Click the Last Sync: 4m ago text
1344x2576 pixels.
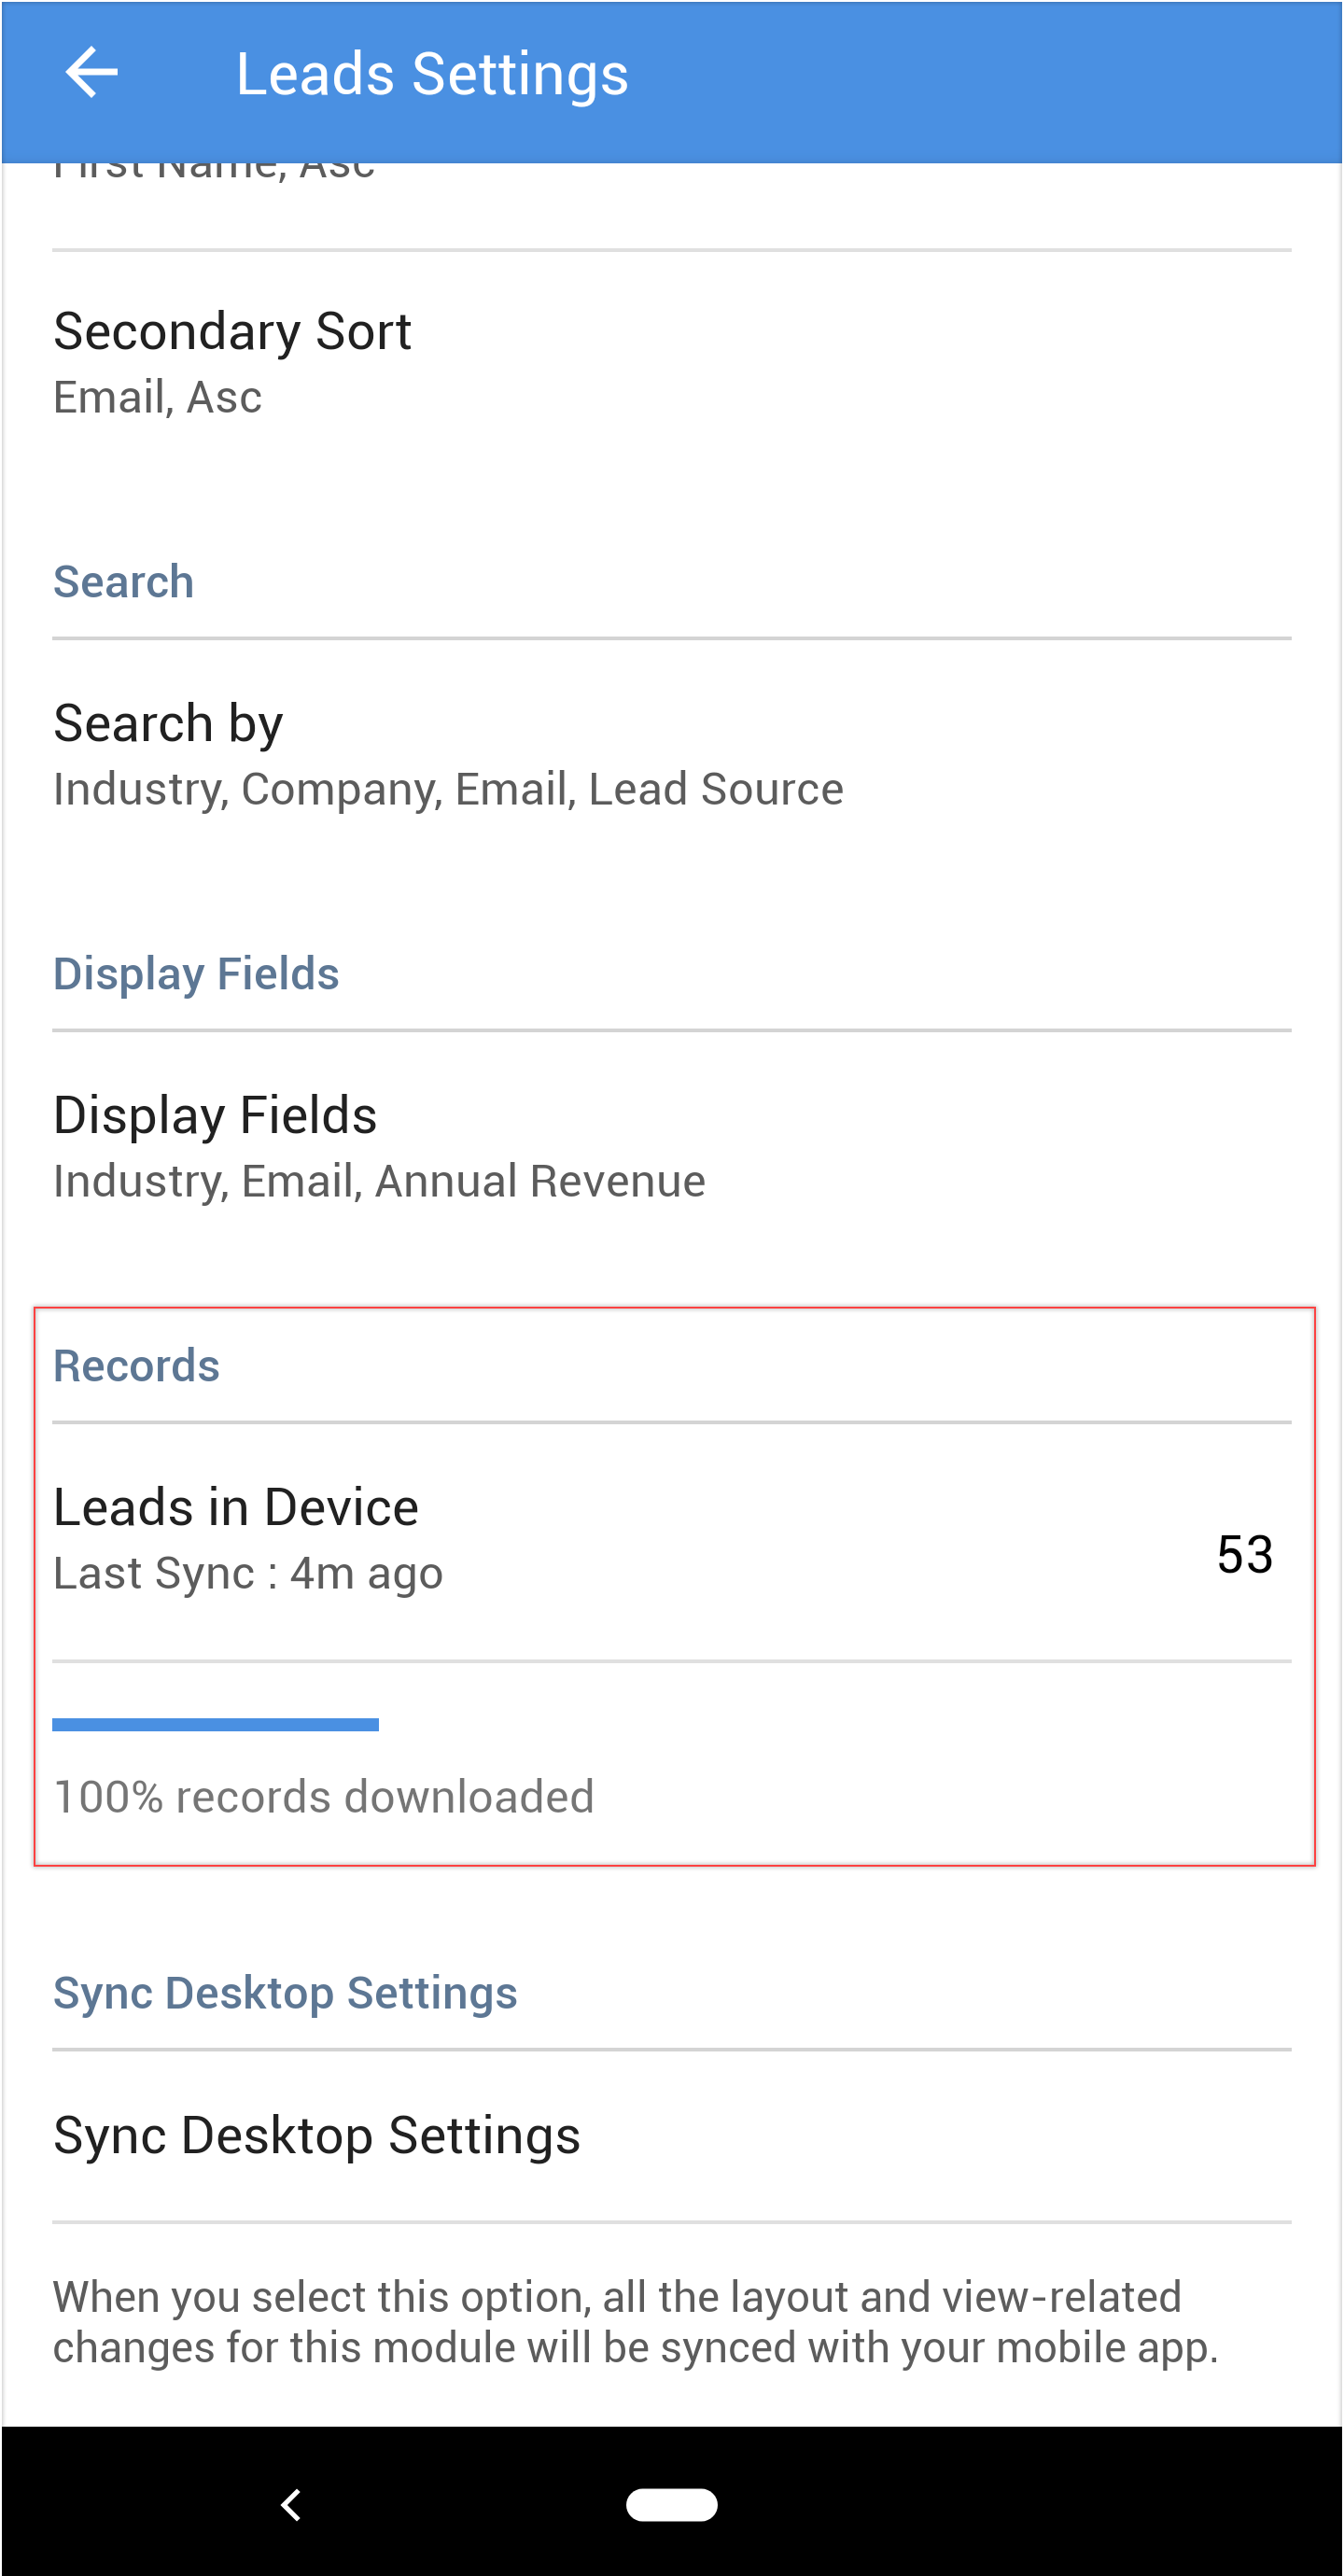248,1573
